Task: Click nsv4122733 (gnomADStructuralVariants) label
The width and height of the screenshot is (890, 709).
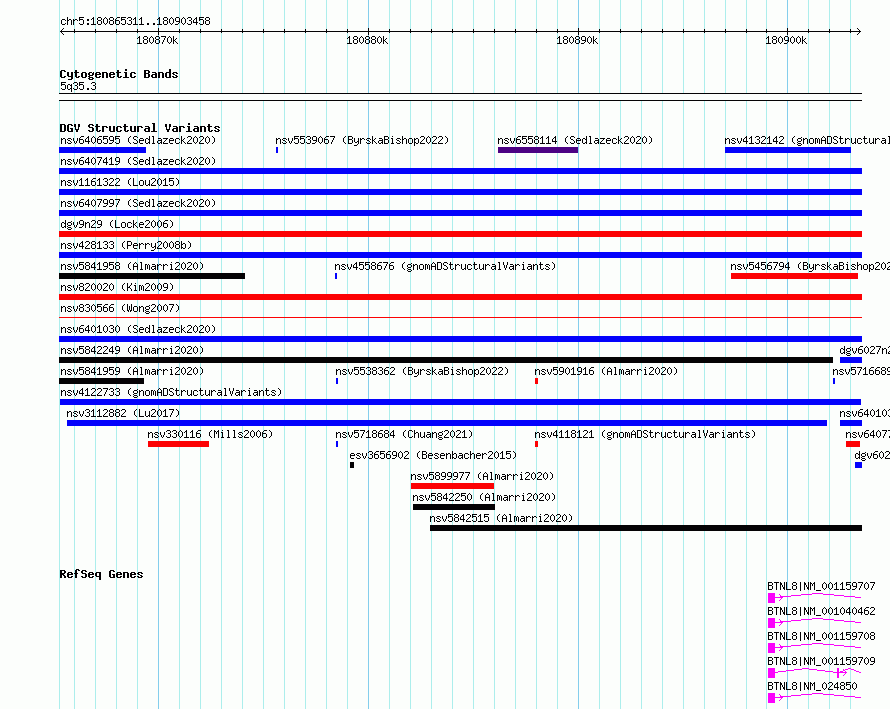Action: coord(171,392)
